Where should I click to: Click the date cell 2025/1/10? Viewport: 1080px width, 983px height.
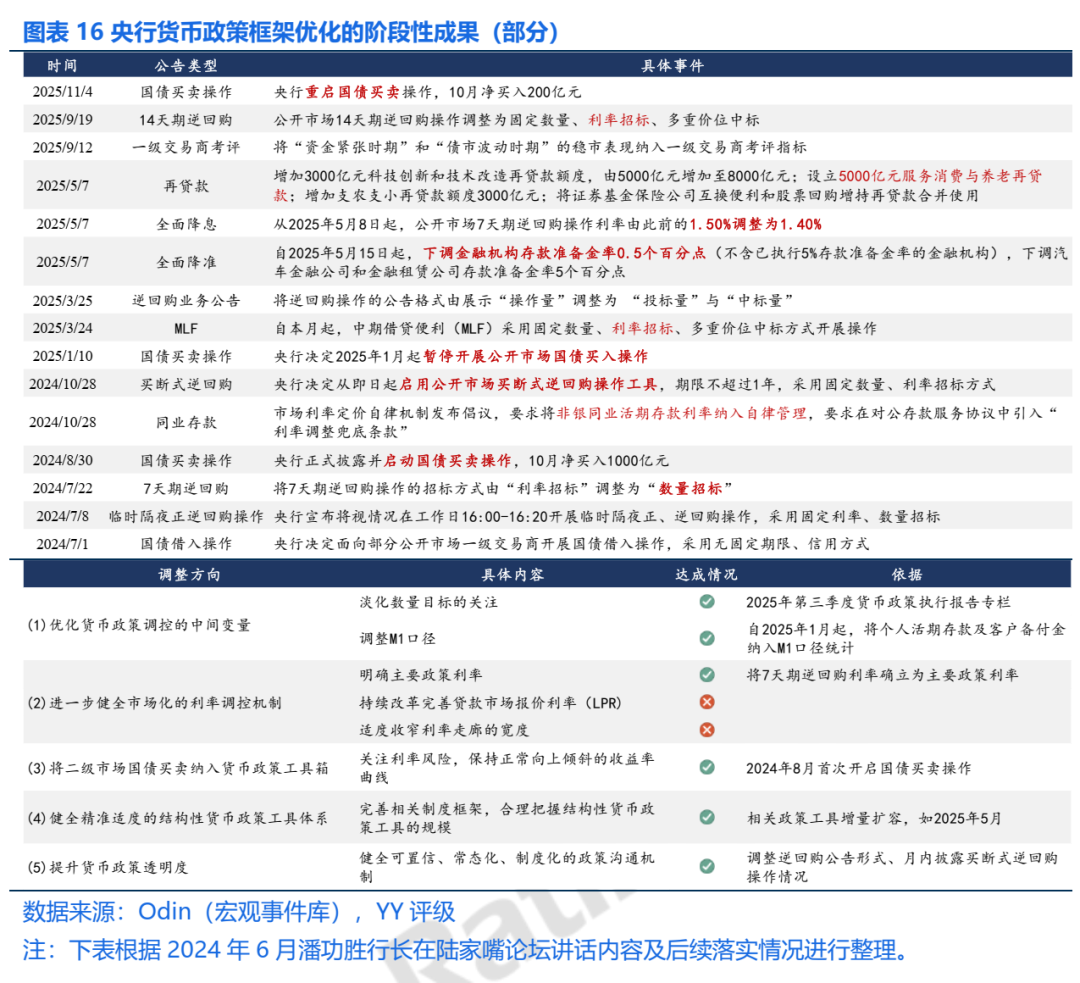pyautogui.click(x=63, y=356)
